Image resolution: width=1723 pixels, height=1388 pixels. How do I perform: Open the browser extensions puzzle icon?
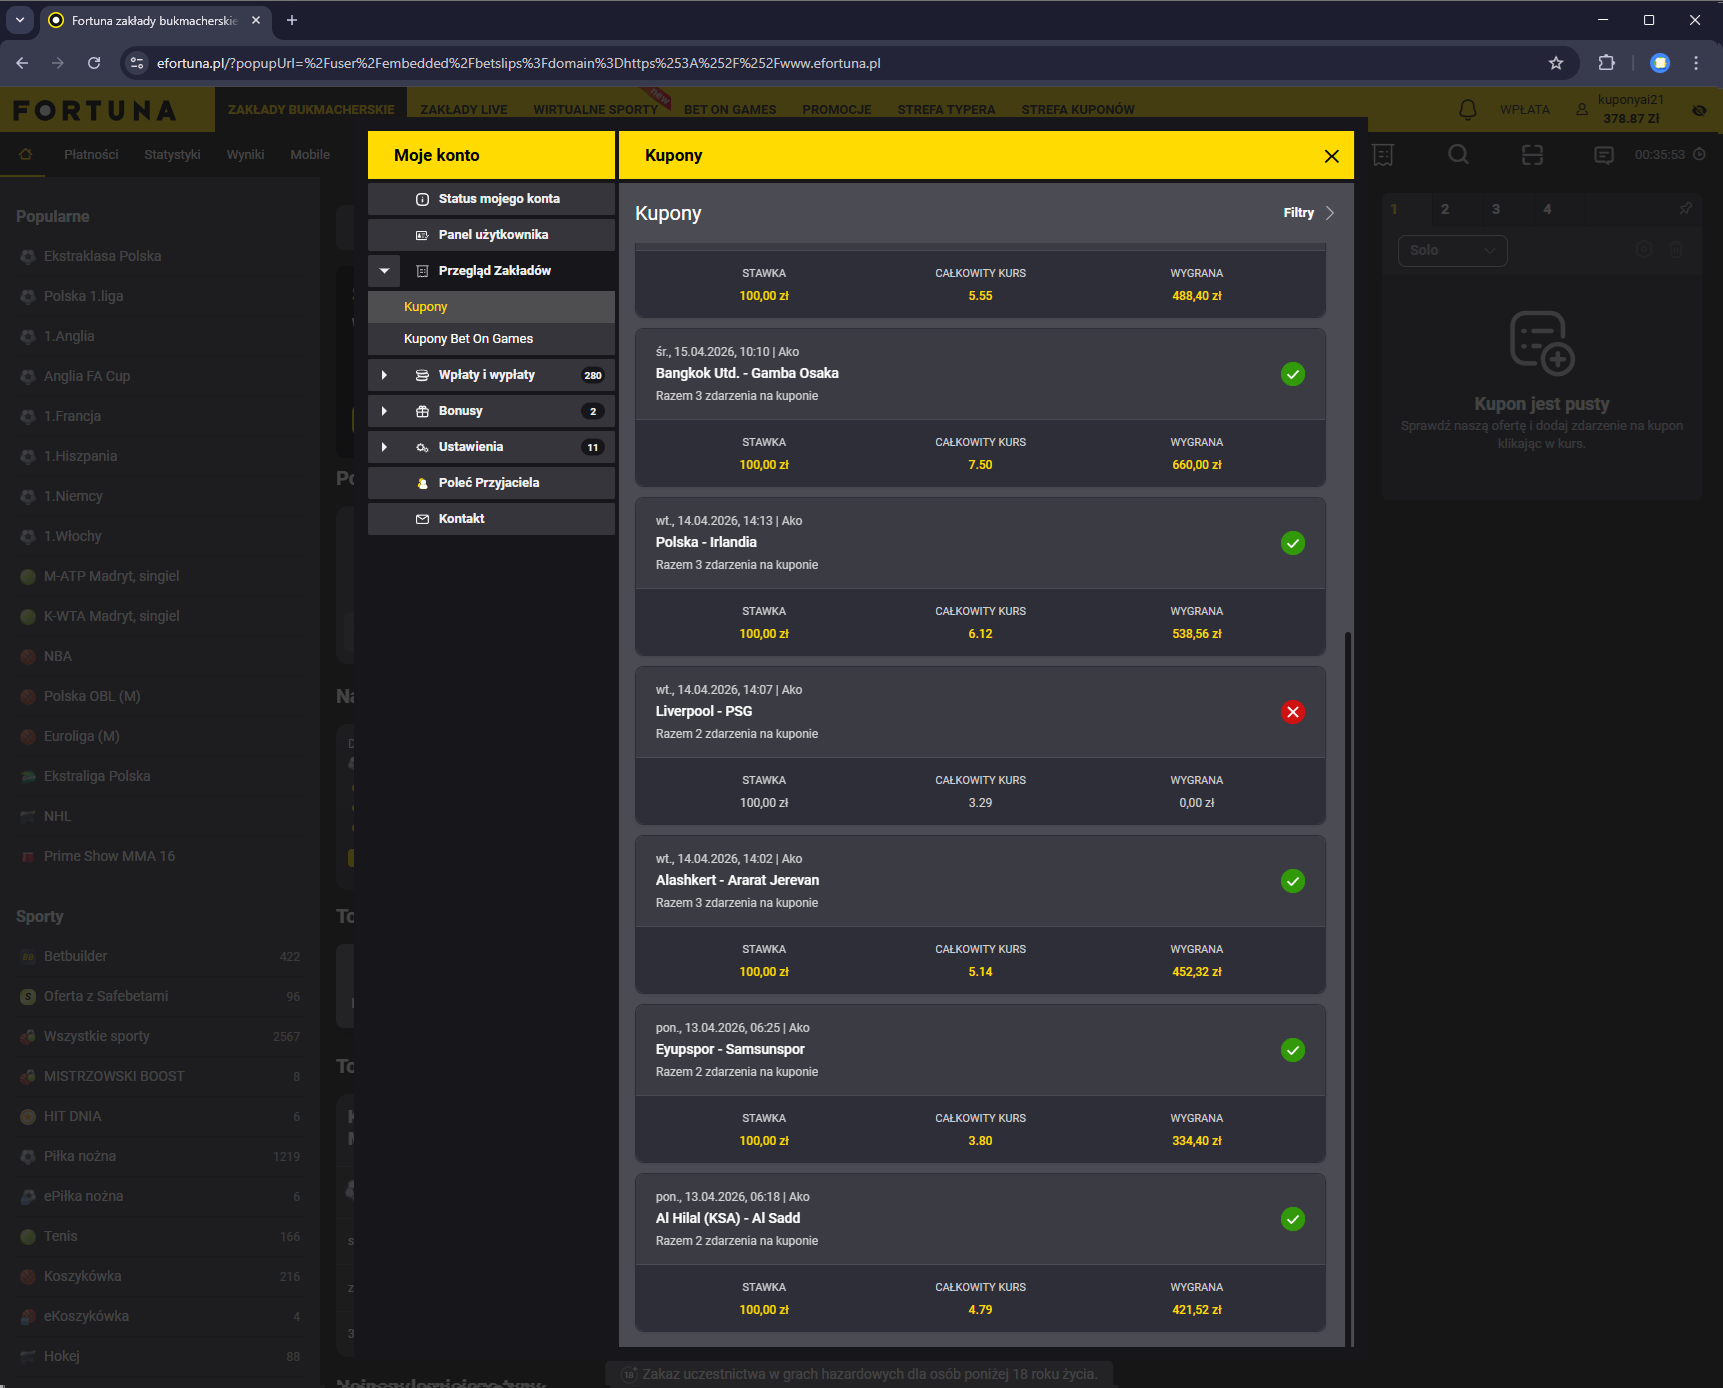[1607, 63]
